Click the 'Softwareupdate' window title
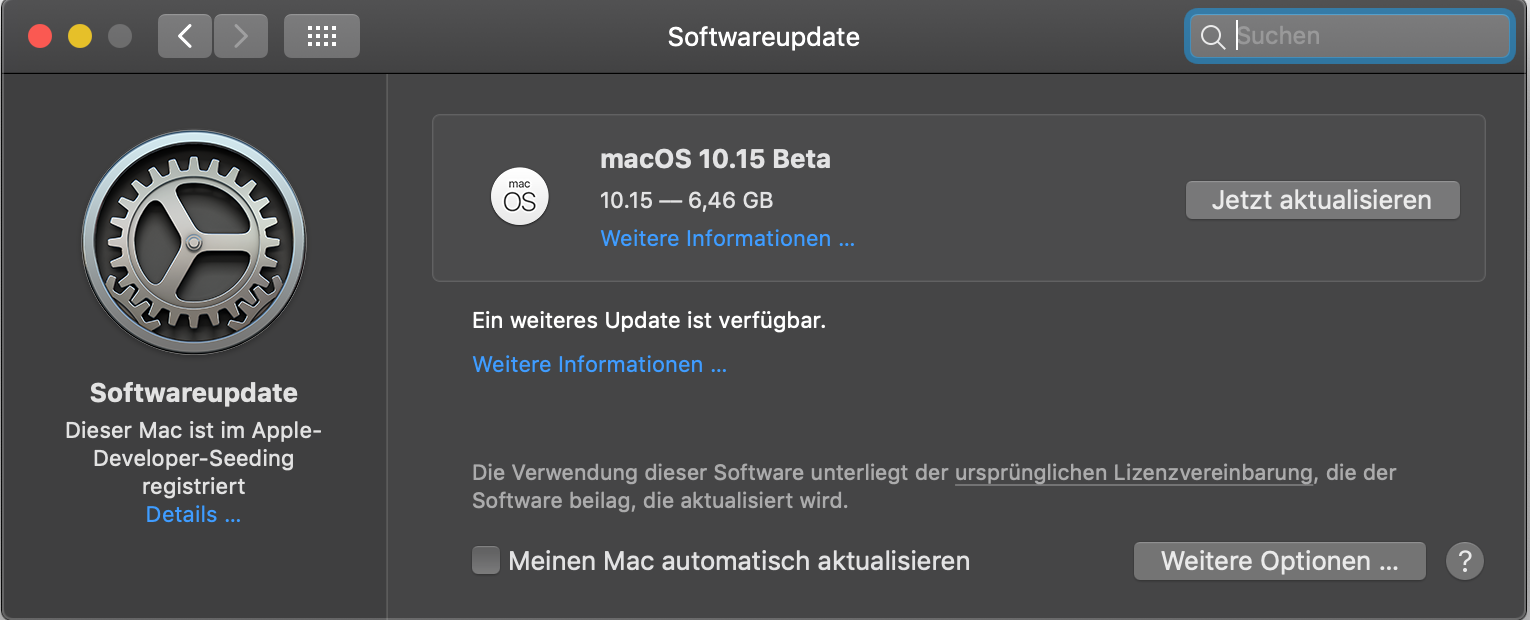 click(763, 37)
